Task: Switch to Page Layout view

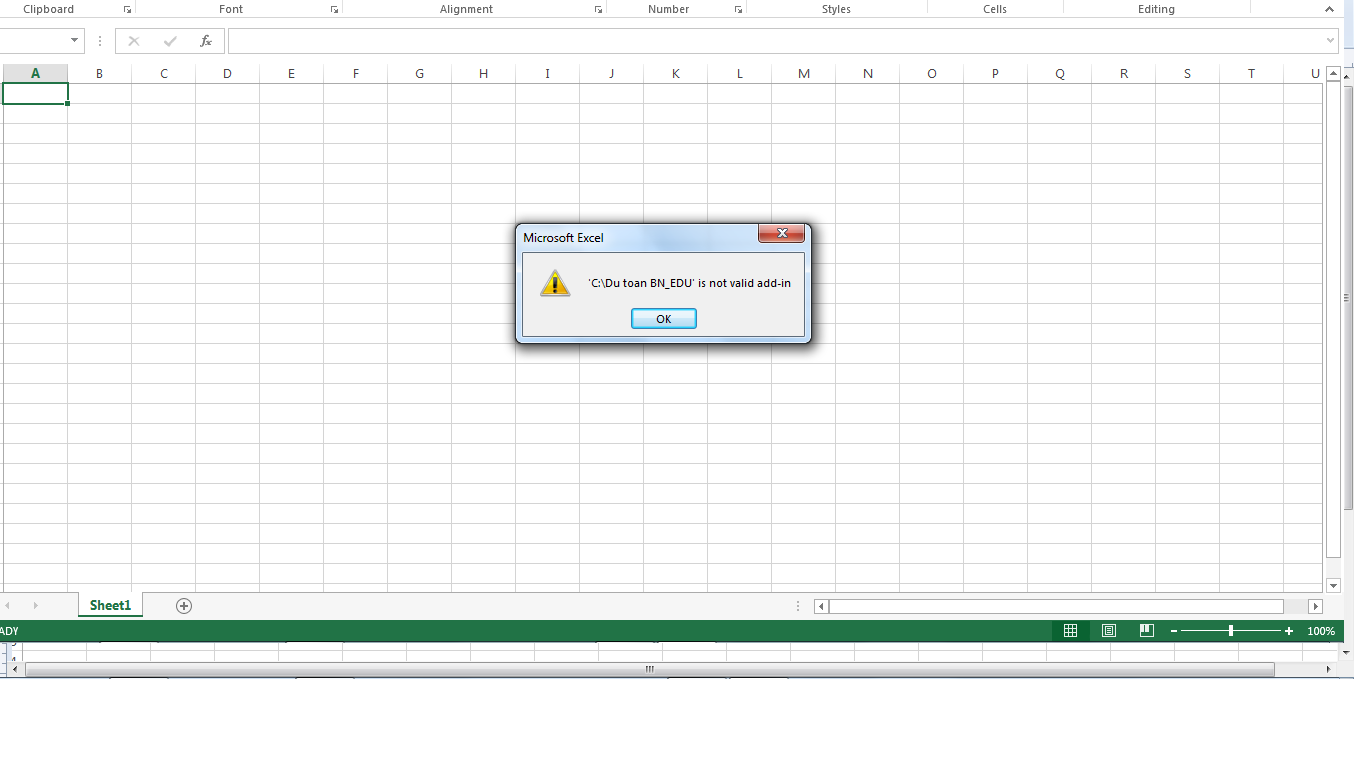Action: click(x=1108, y=631)
